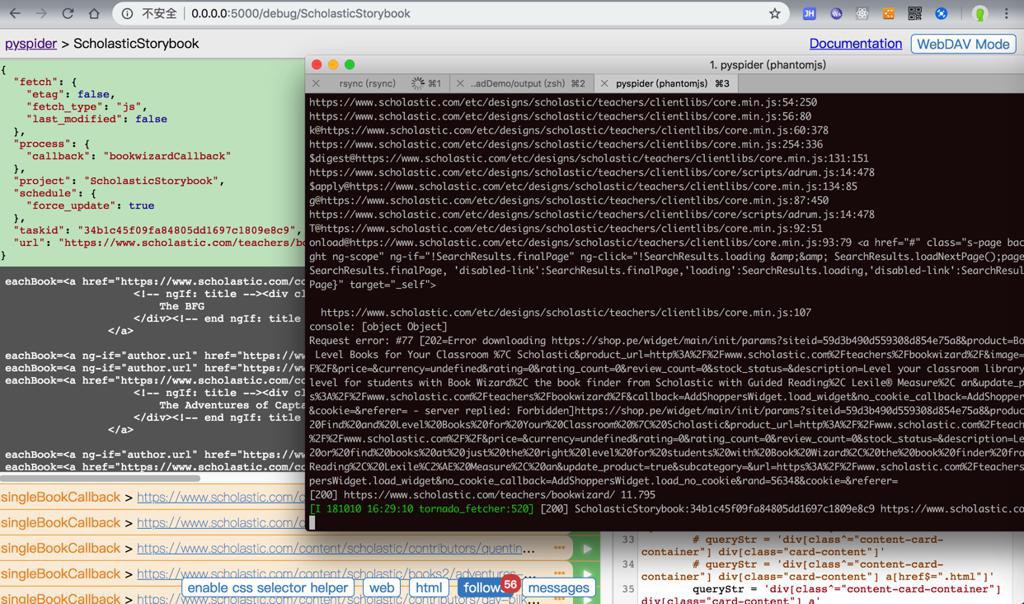Click line number 35 in the code editor
The height and width of the screenshot is (604, 1024).
pos(628,589)
